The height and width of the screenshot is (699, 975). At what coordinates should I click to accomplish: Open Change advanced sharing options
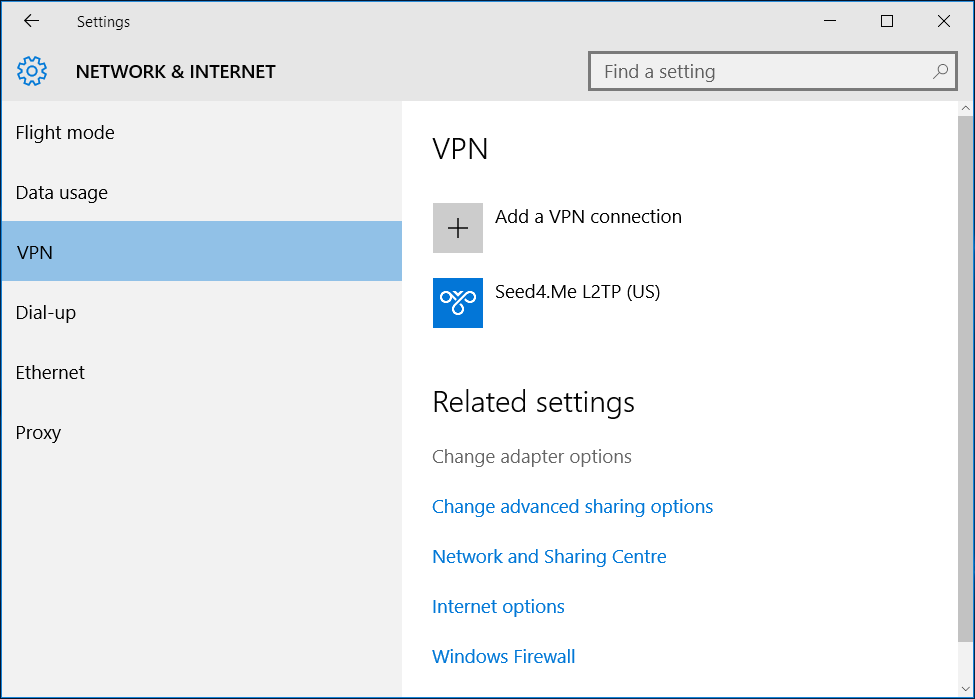572,506
